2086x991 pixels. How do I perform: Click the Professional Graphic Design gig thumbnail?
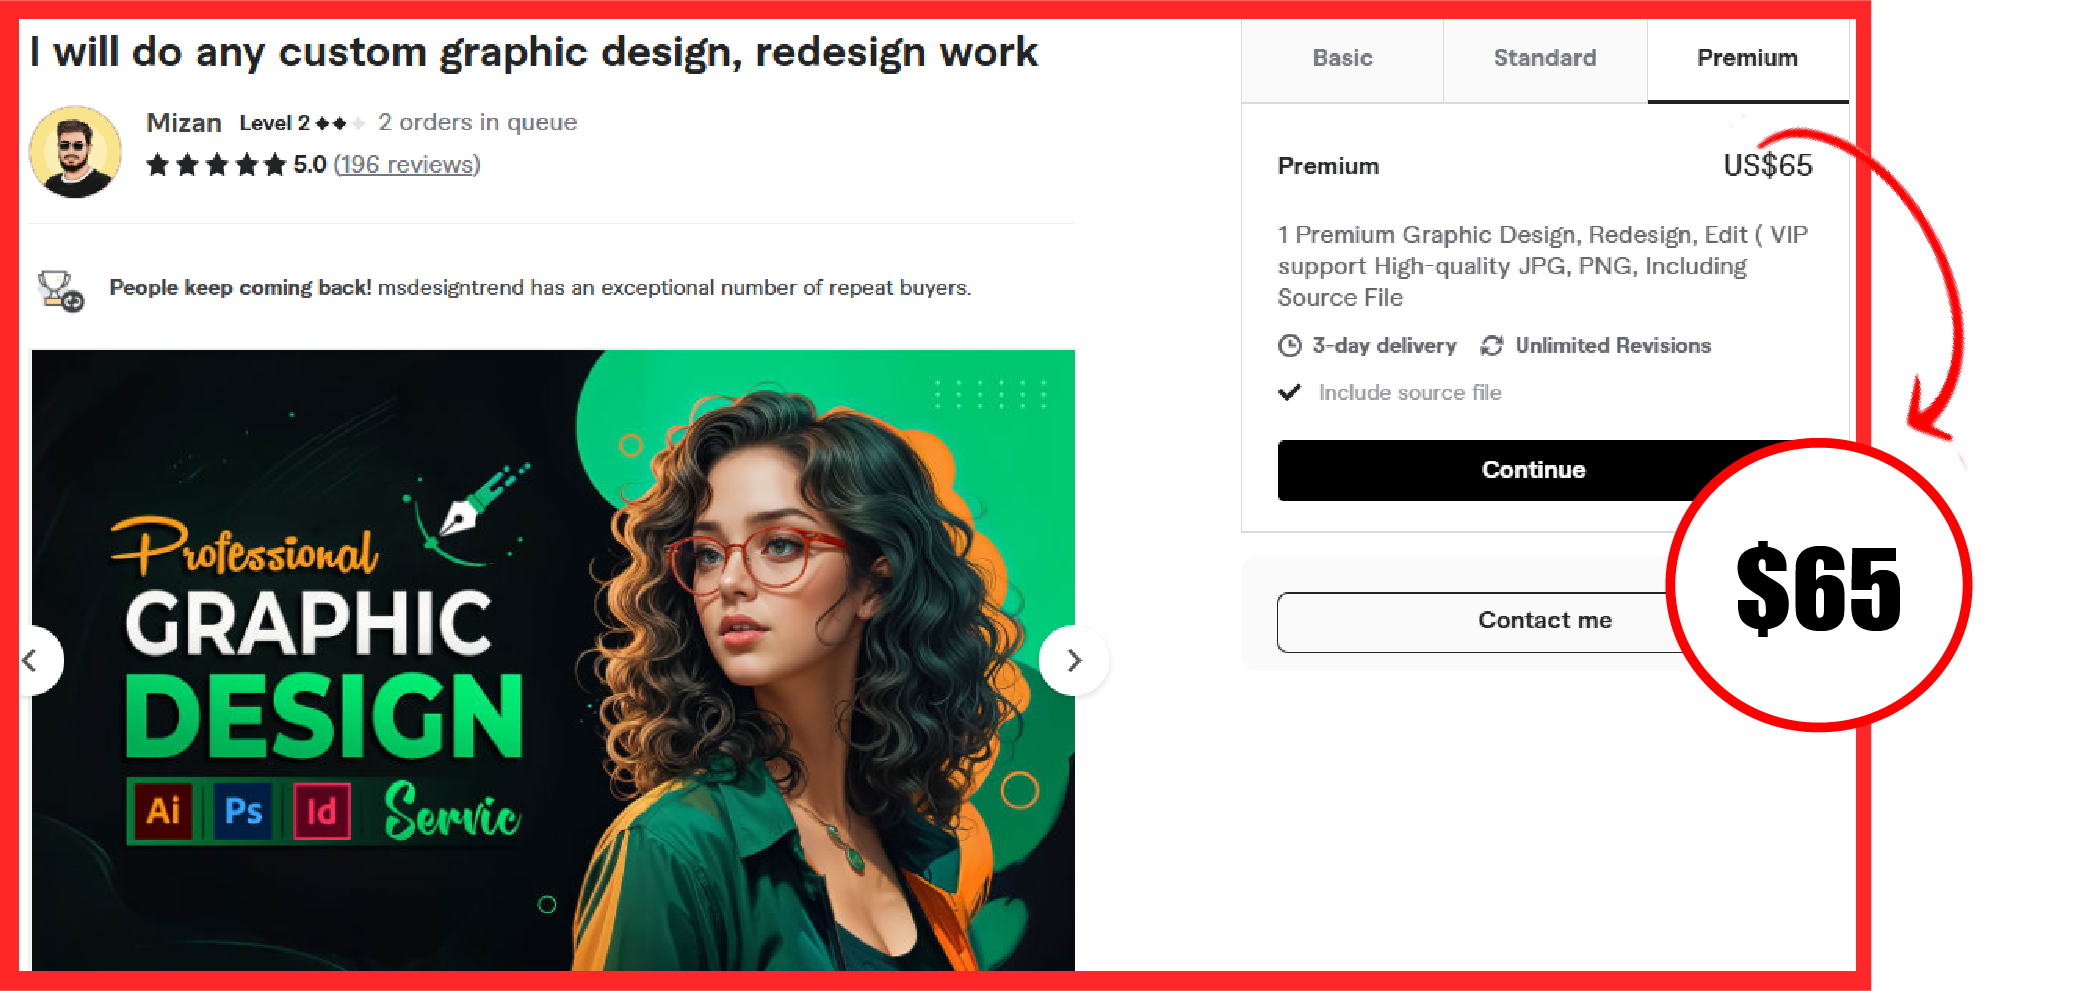click(553, 660)
